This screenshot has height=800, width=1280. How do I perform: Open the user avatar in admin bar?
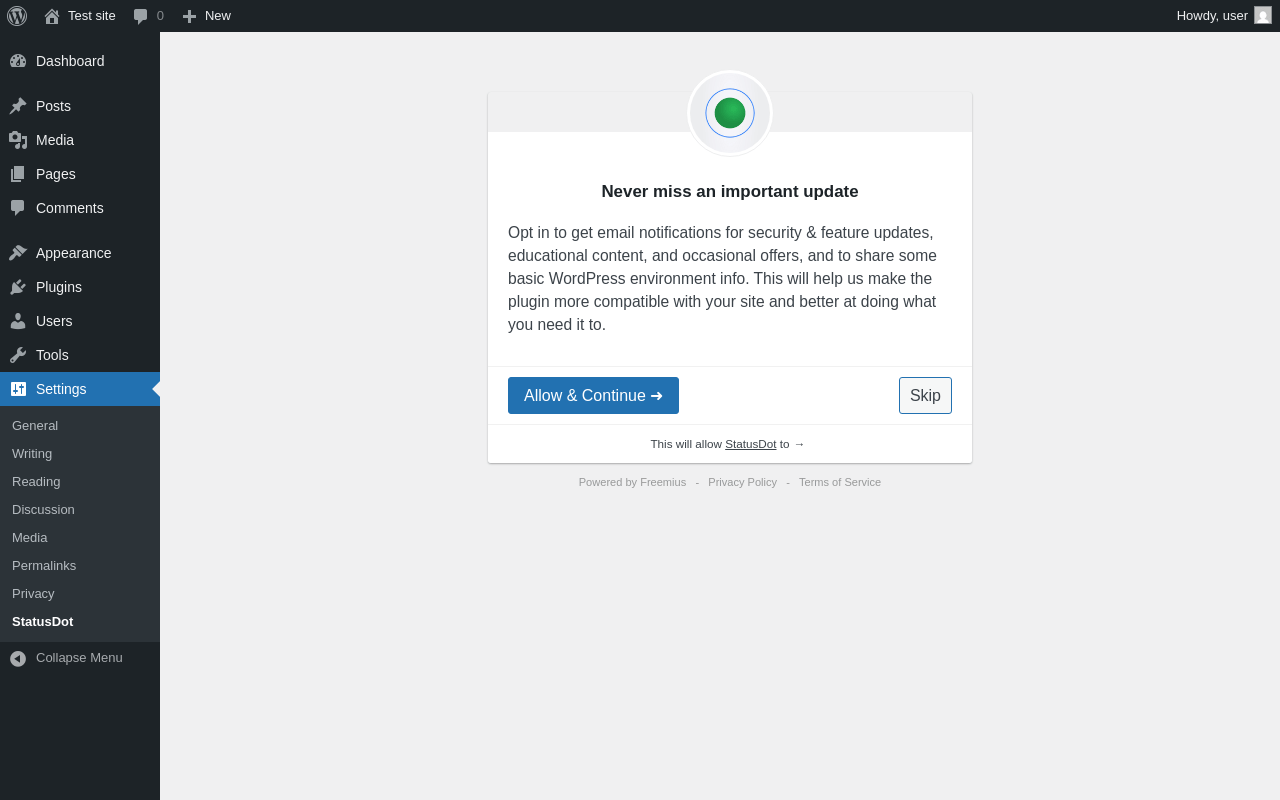coord(1263,15)
